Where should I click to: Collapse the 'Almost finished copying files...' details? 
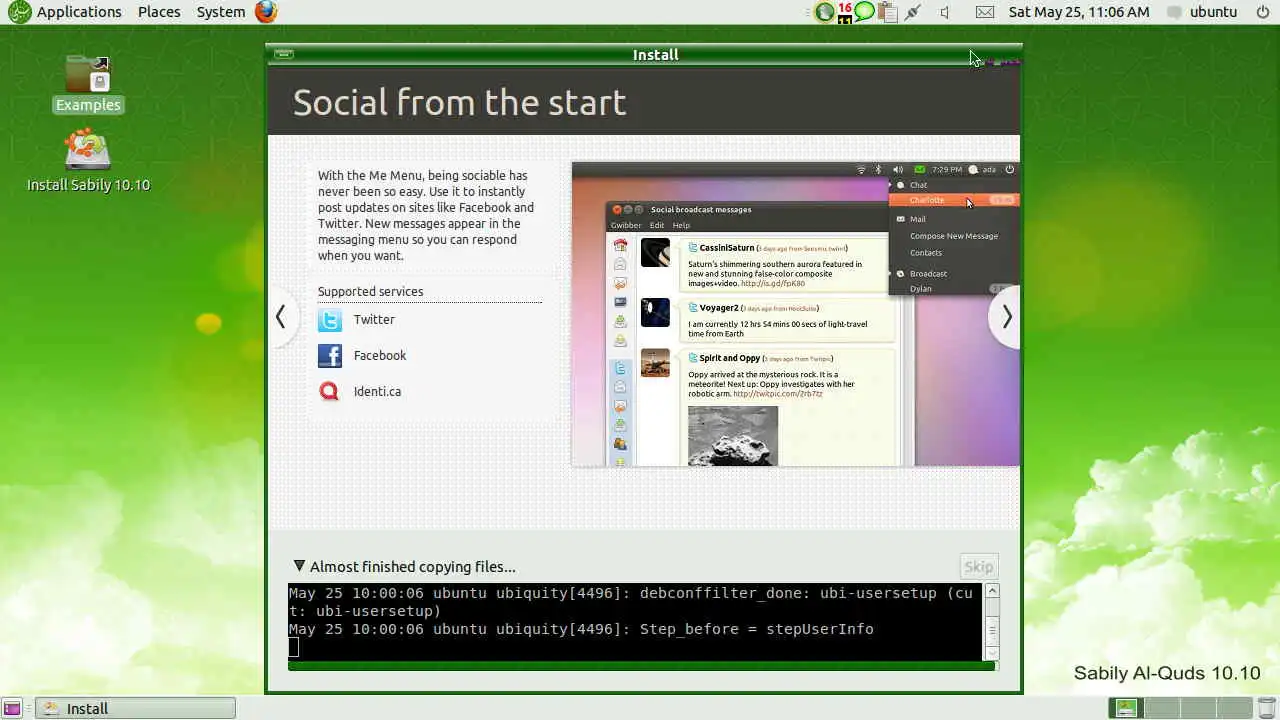[299, 566]
